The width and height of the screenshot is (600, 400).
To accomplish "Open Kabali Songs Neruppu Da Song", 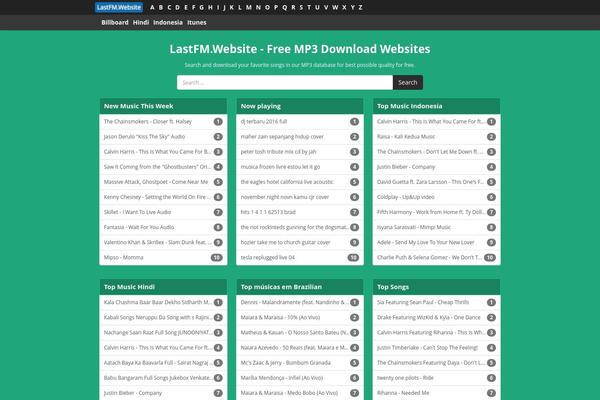I will (x=158, y=317).
